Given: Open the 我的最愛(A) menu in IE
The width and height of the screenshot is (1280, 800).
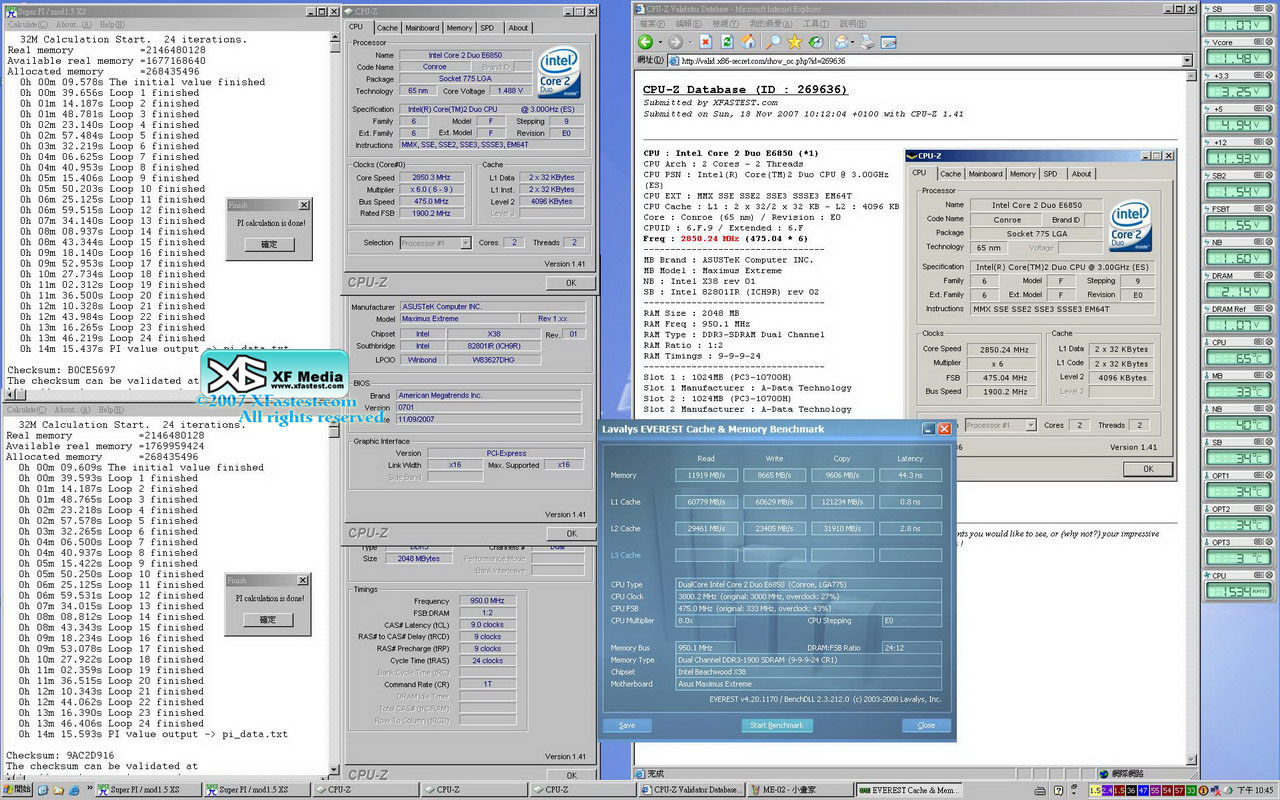Looking at the screenshot, I should click(x=772, y=23).
